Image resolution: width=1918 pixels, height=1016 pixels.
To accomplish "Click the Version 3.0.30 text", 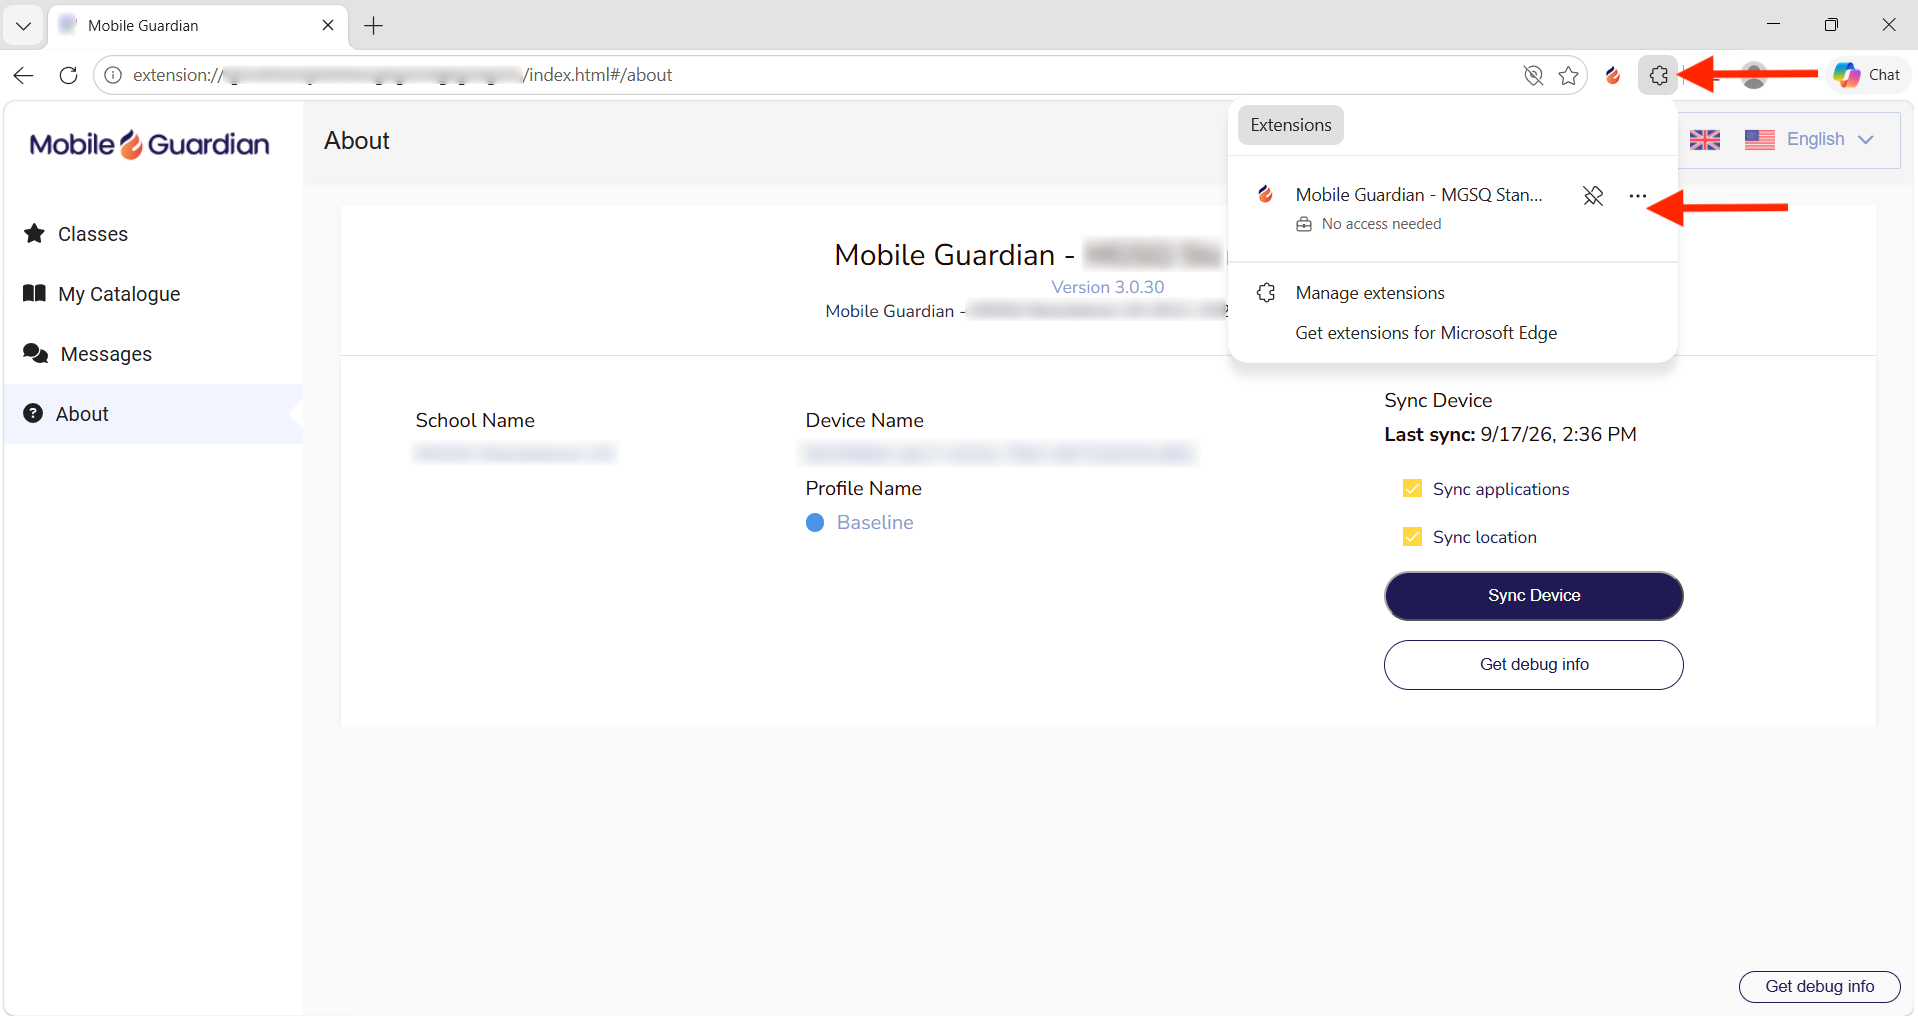I will tap(1108, 287).
